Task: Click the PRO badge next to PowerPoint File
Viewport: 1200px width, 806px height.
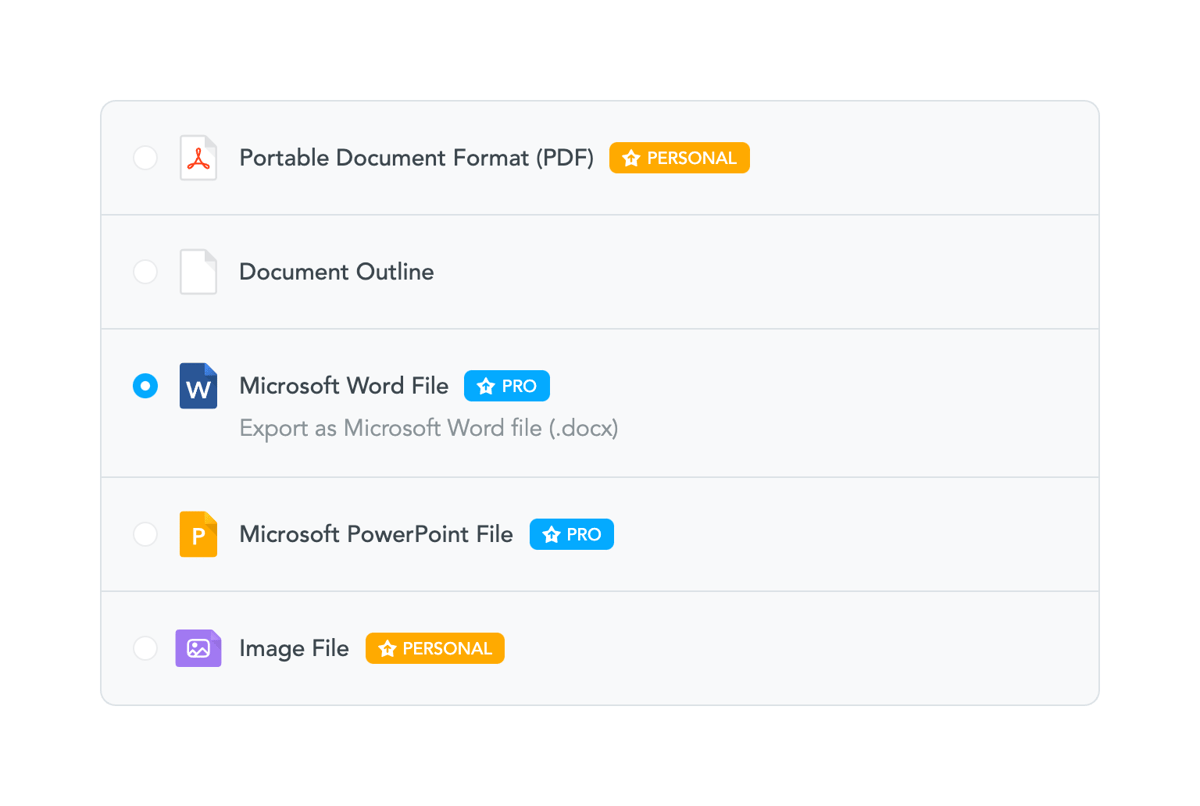Action: pyautogui.click(x=571, y=534)
